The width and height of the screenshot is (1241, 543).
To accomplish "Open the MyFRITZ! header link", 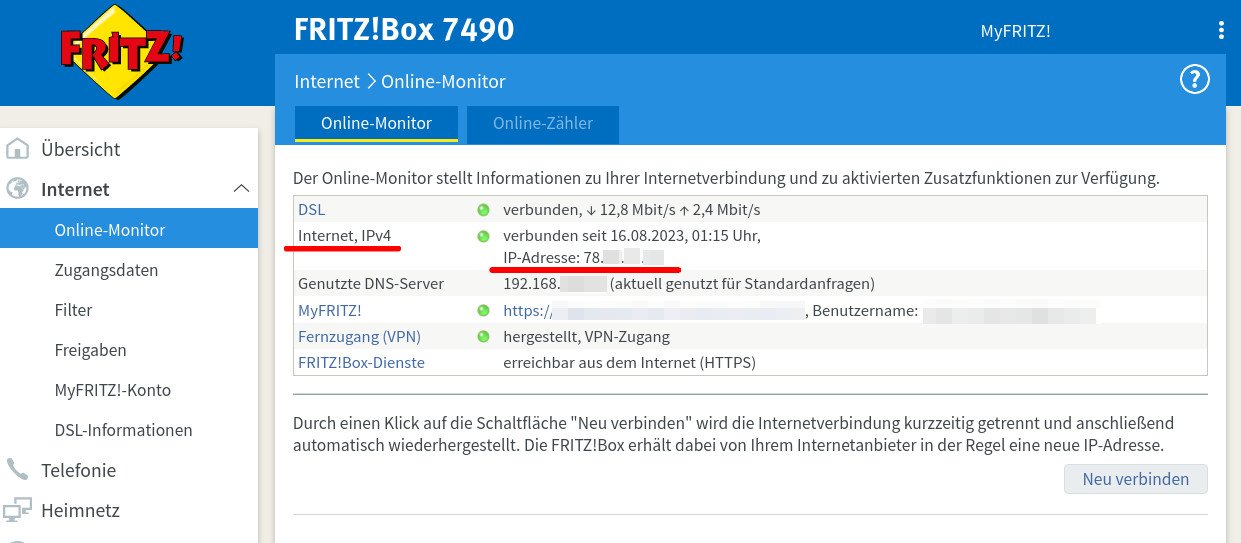I will 1015,31.
